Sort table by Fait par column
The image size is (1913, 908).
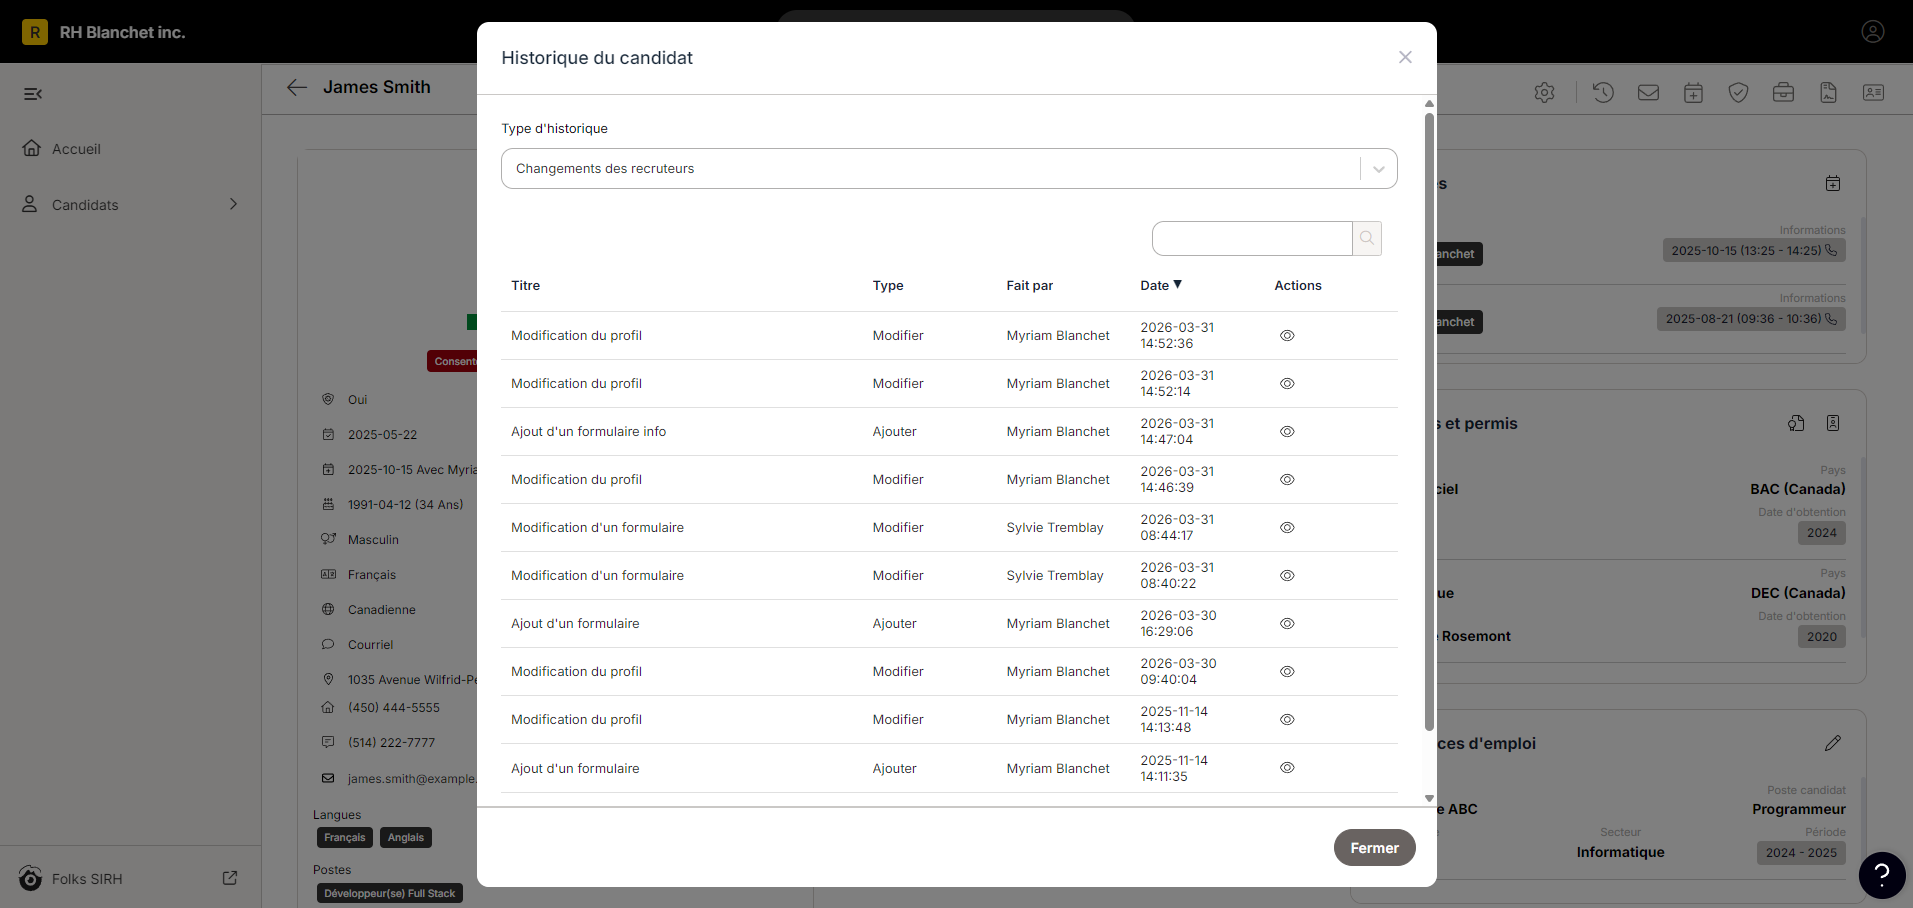click(x=1029, y=286)
